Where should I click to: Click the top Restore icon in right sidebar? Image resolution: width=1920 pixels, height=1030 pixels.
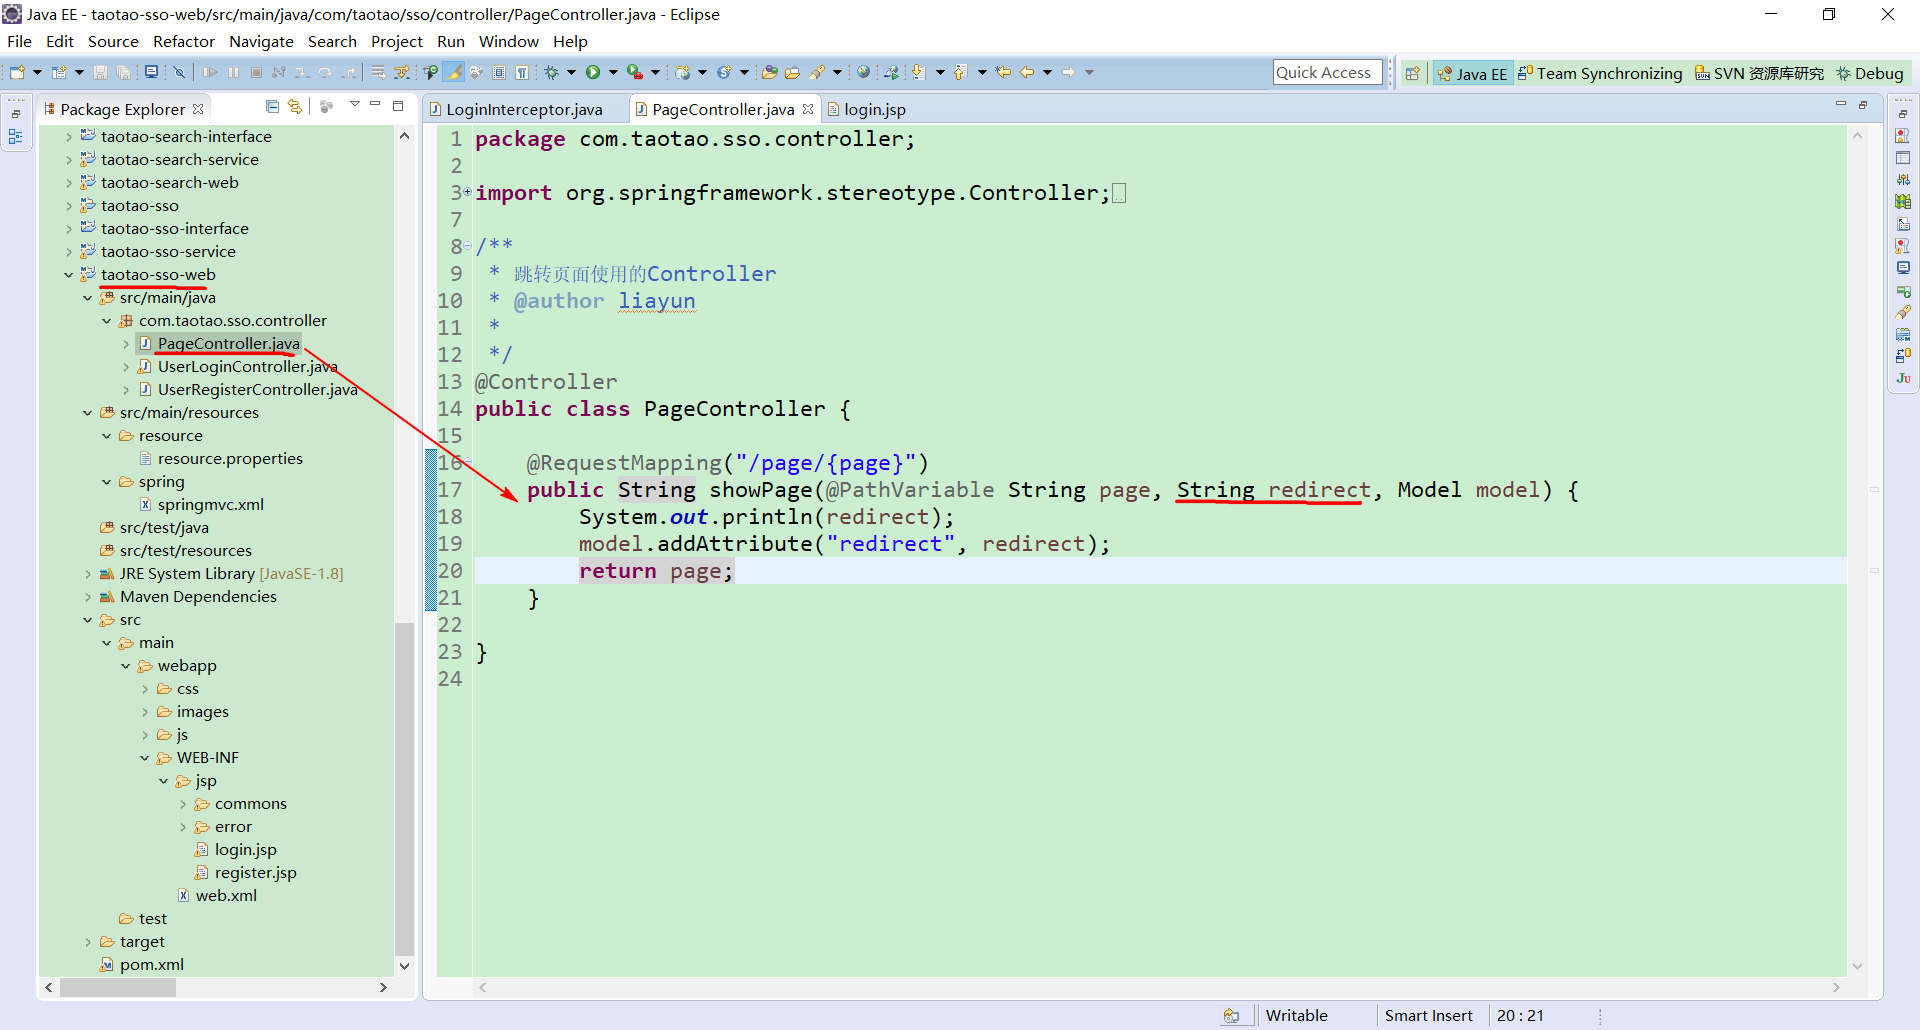[1903, 113]
